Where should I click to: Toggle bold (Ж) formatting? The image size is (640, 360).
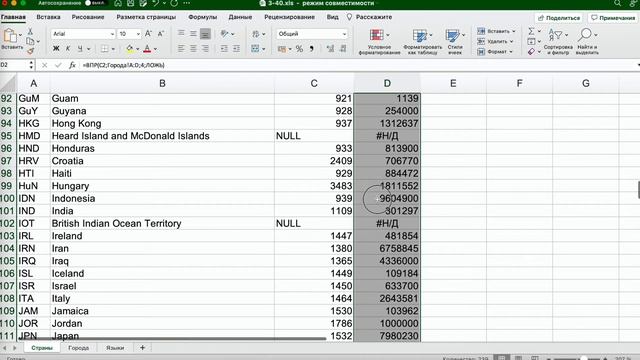tap(56, 49)
